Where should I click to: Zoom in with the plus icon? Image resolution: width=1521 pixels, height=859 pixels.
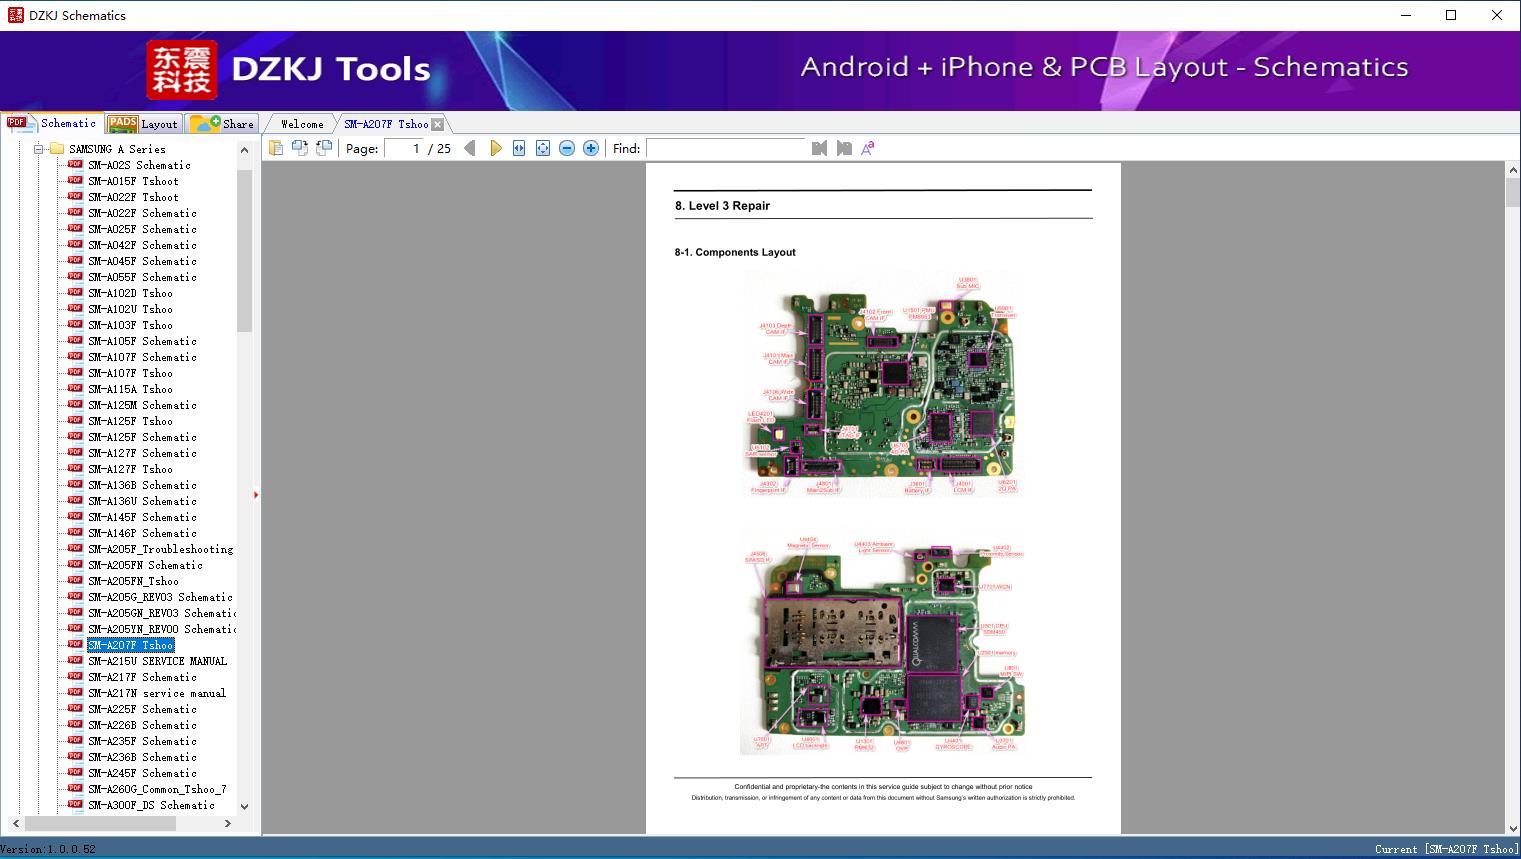tap(591, 148)
